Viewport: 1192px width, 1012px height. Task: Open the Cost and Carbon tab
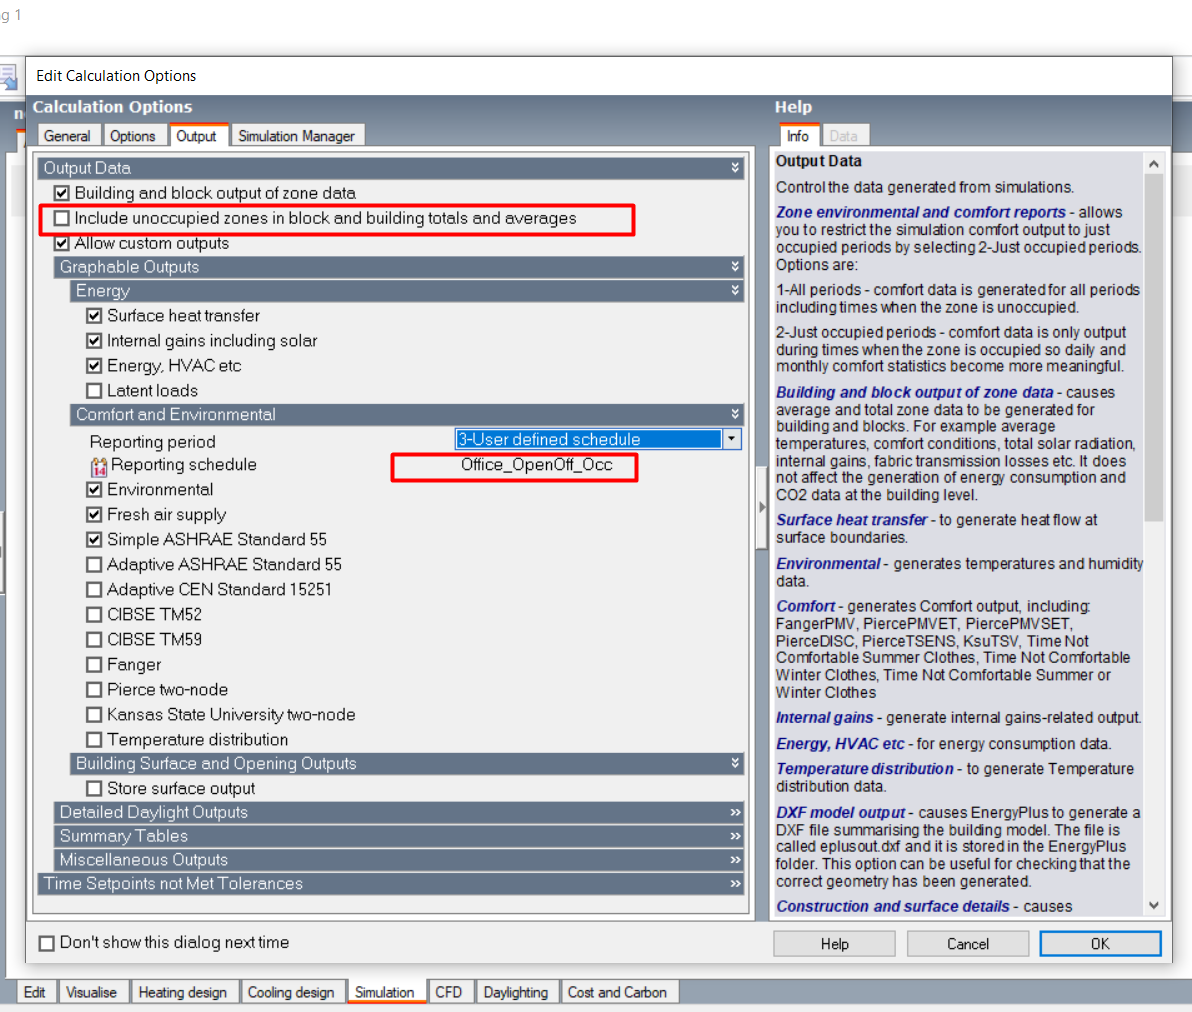click(617, 992)
